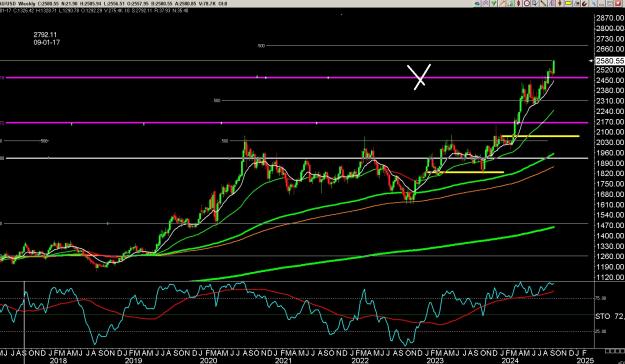The width and height of the screenshot is (625, 364).
Task: Click the horseshoe magnet toolbar icon
Action: click(x=584, y=4)
